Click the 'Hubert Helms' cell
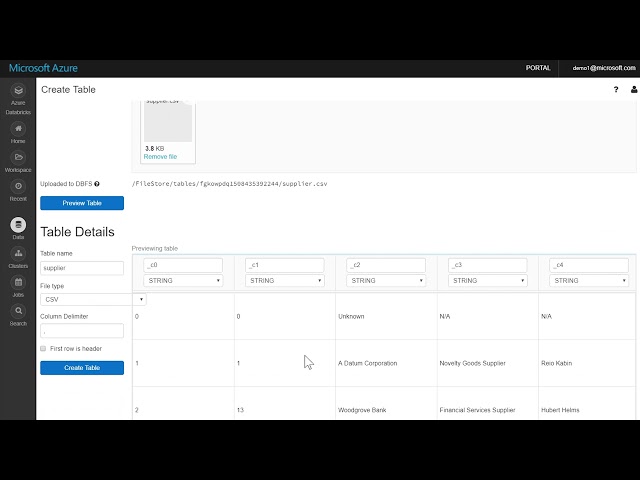 pos(560,410)
